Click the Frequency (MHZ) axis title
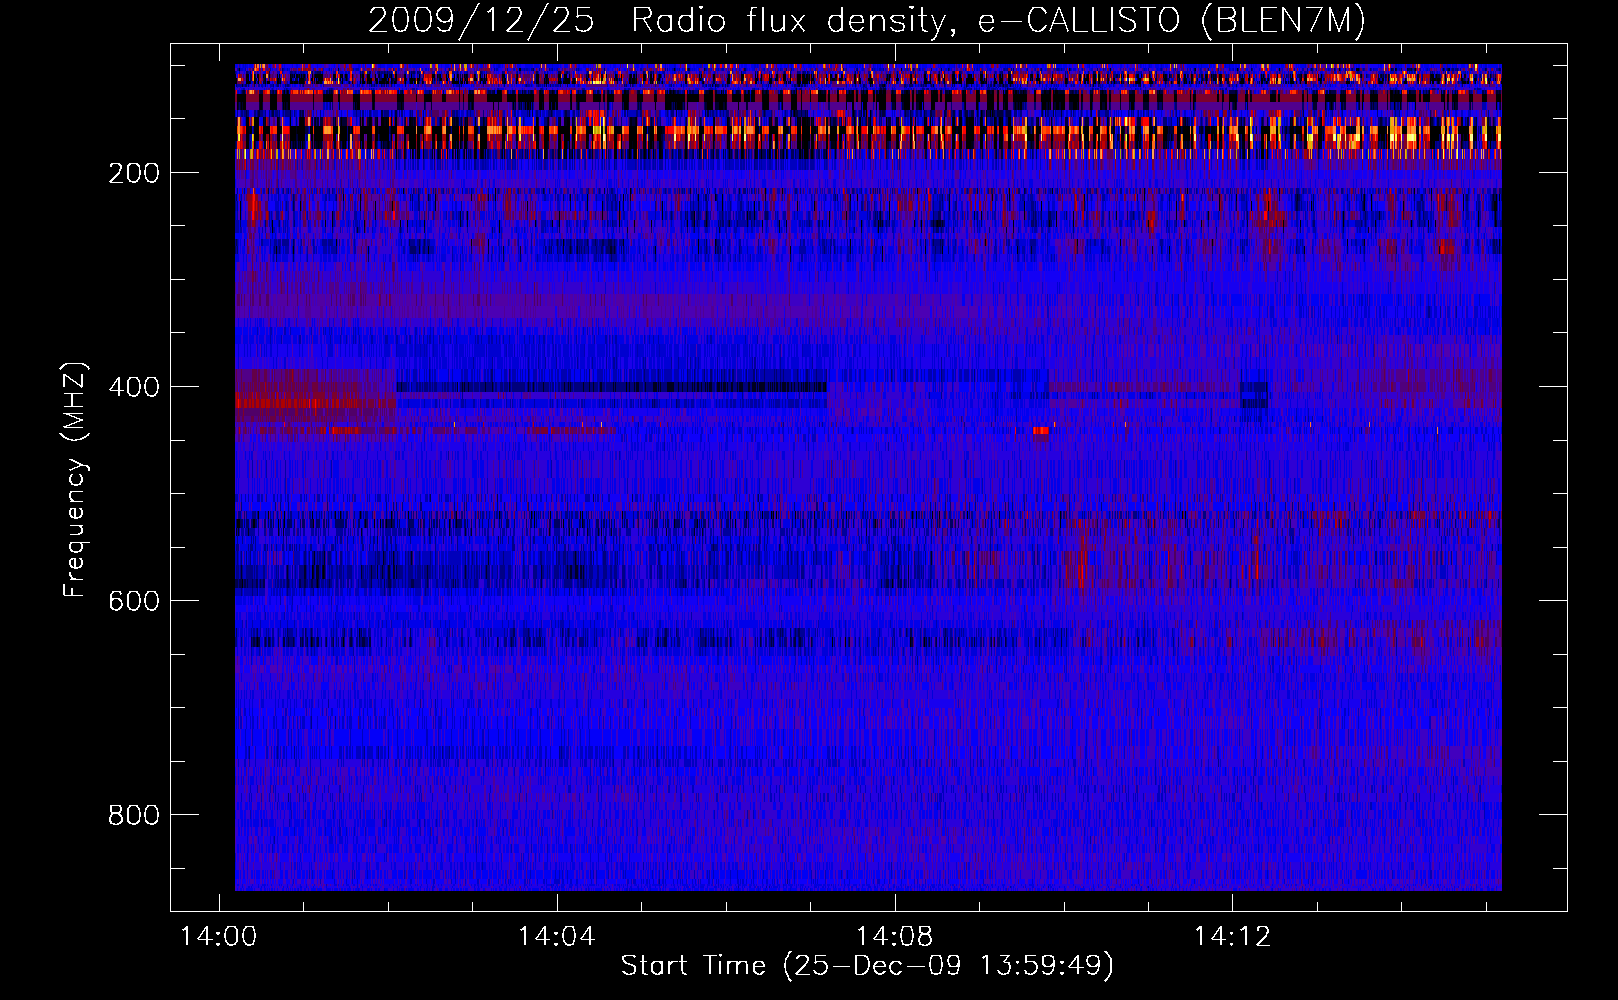 [x=75, y=480]
